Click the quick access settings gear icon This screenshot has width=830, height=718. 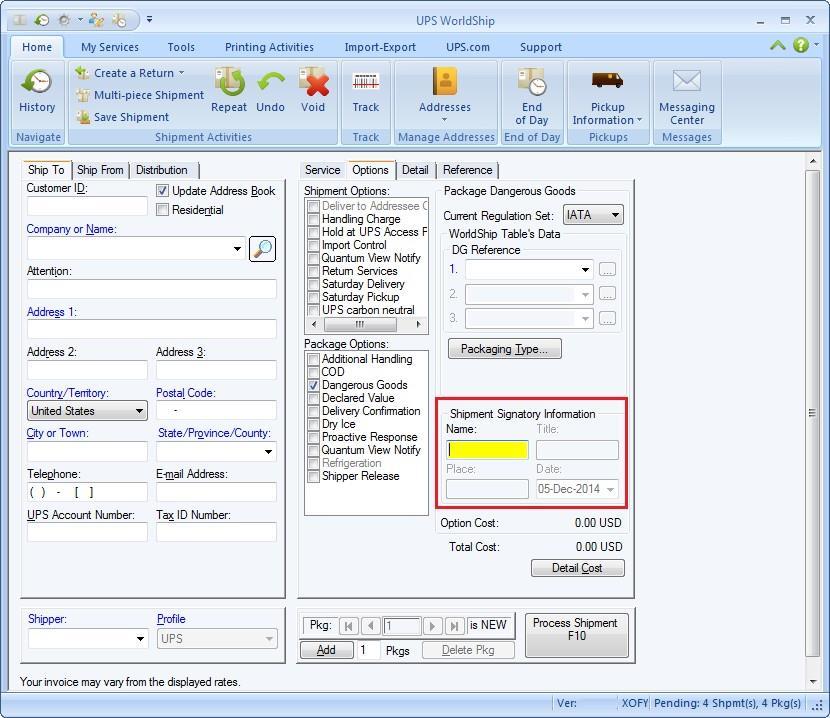[x=65, y=20]
